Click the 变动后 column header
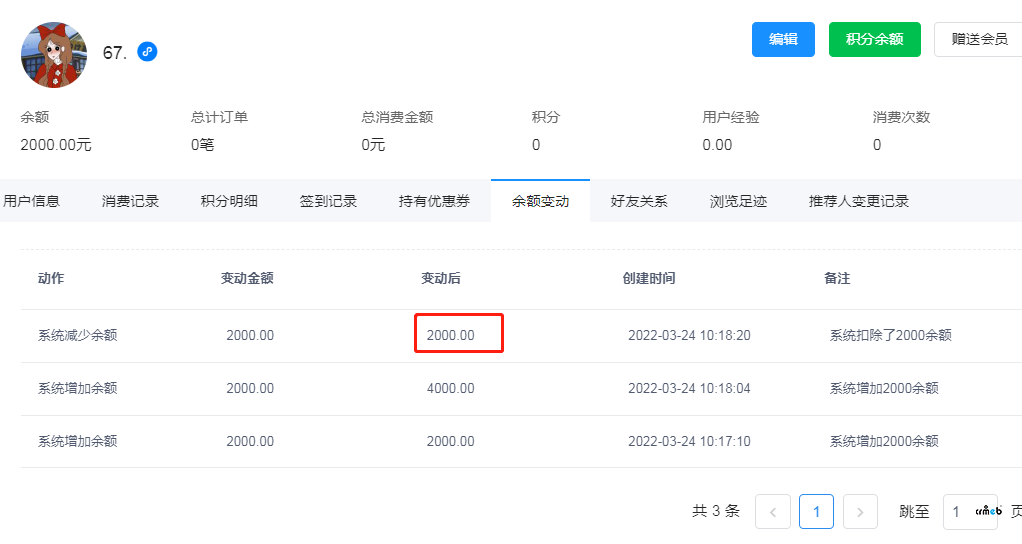The height and width of the screenshot is (544, 1022). [x=441, y=278]
